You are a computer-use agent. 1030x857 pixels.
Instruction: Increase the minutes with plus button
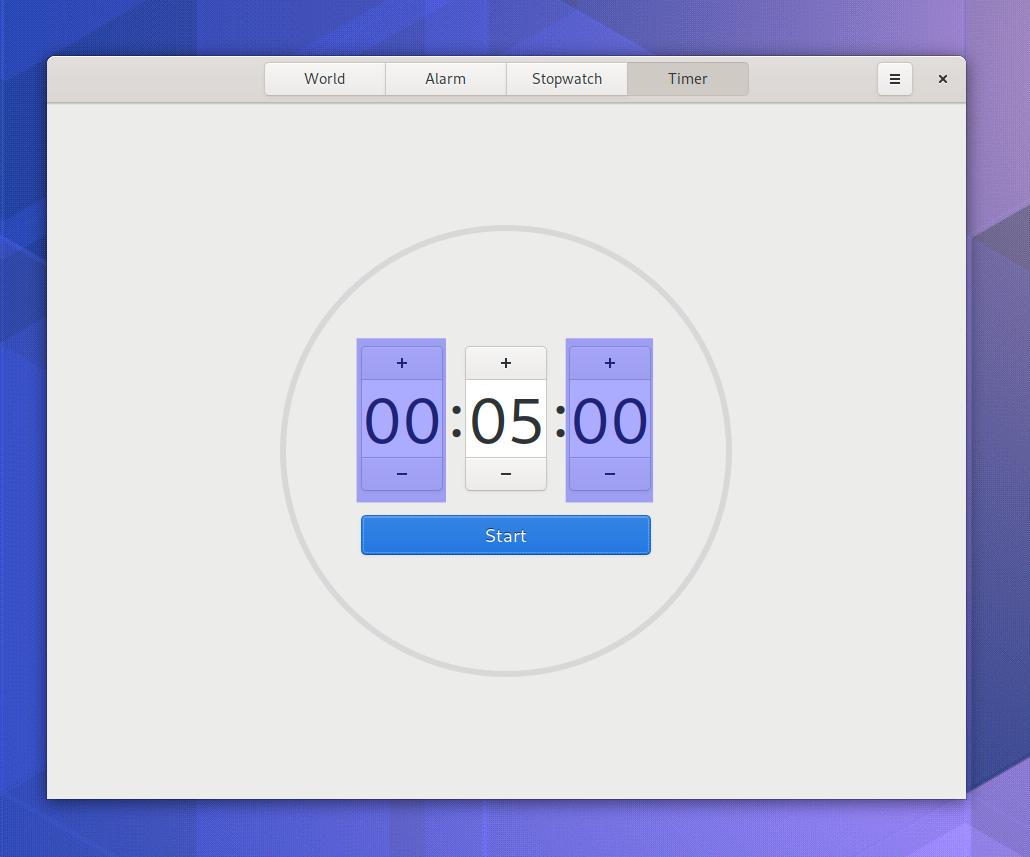tap(506, 363)
